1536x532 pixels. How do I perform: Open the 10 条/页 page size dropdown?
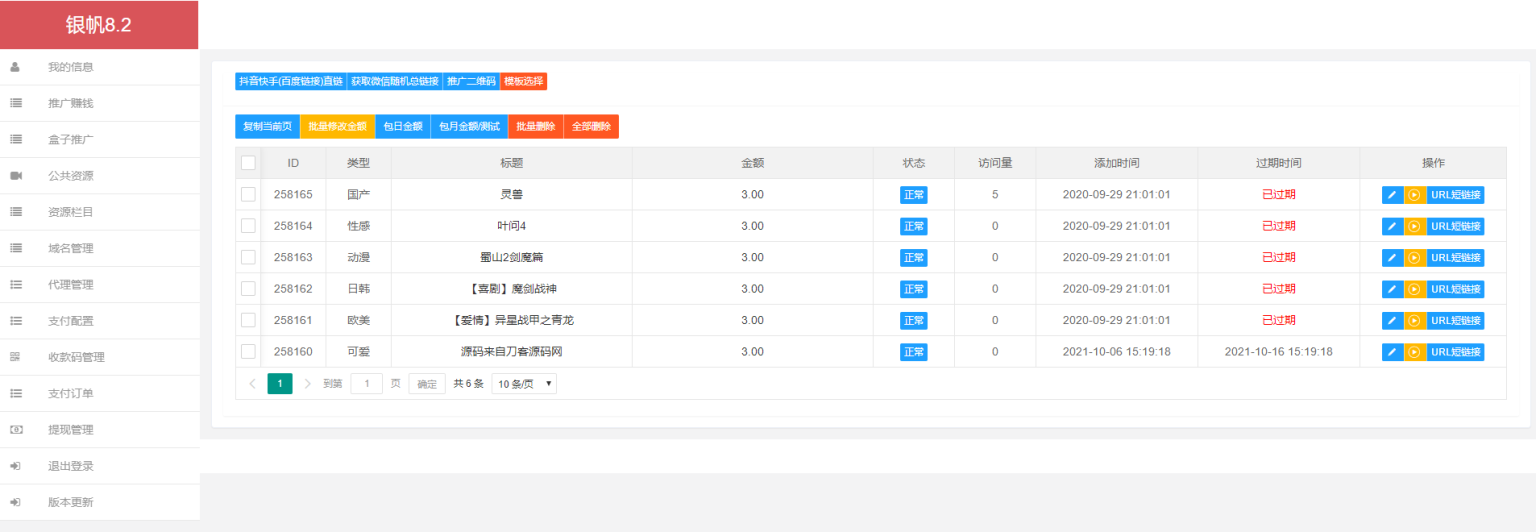(x=524, y=384)
